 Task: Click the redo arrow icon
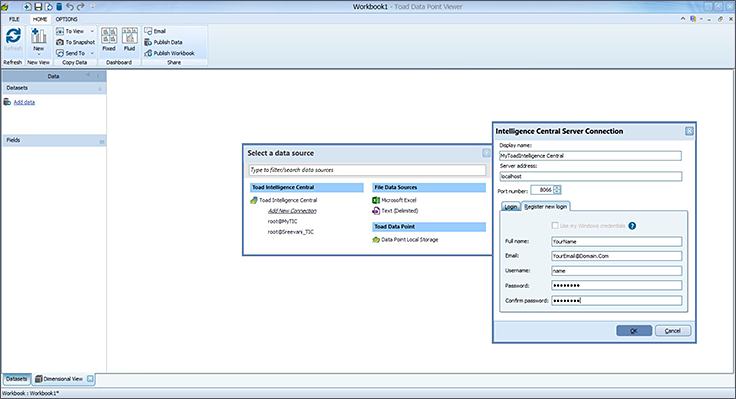click(81, 7)
